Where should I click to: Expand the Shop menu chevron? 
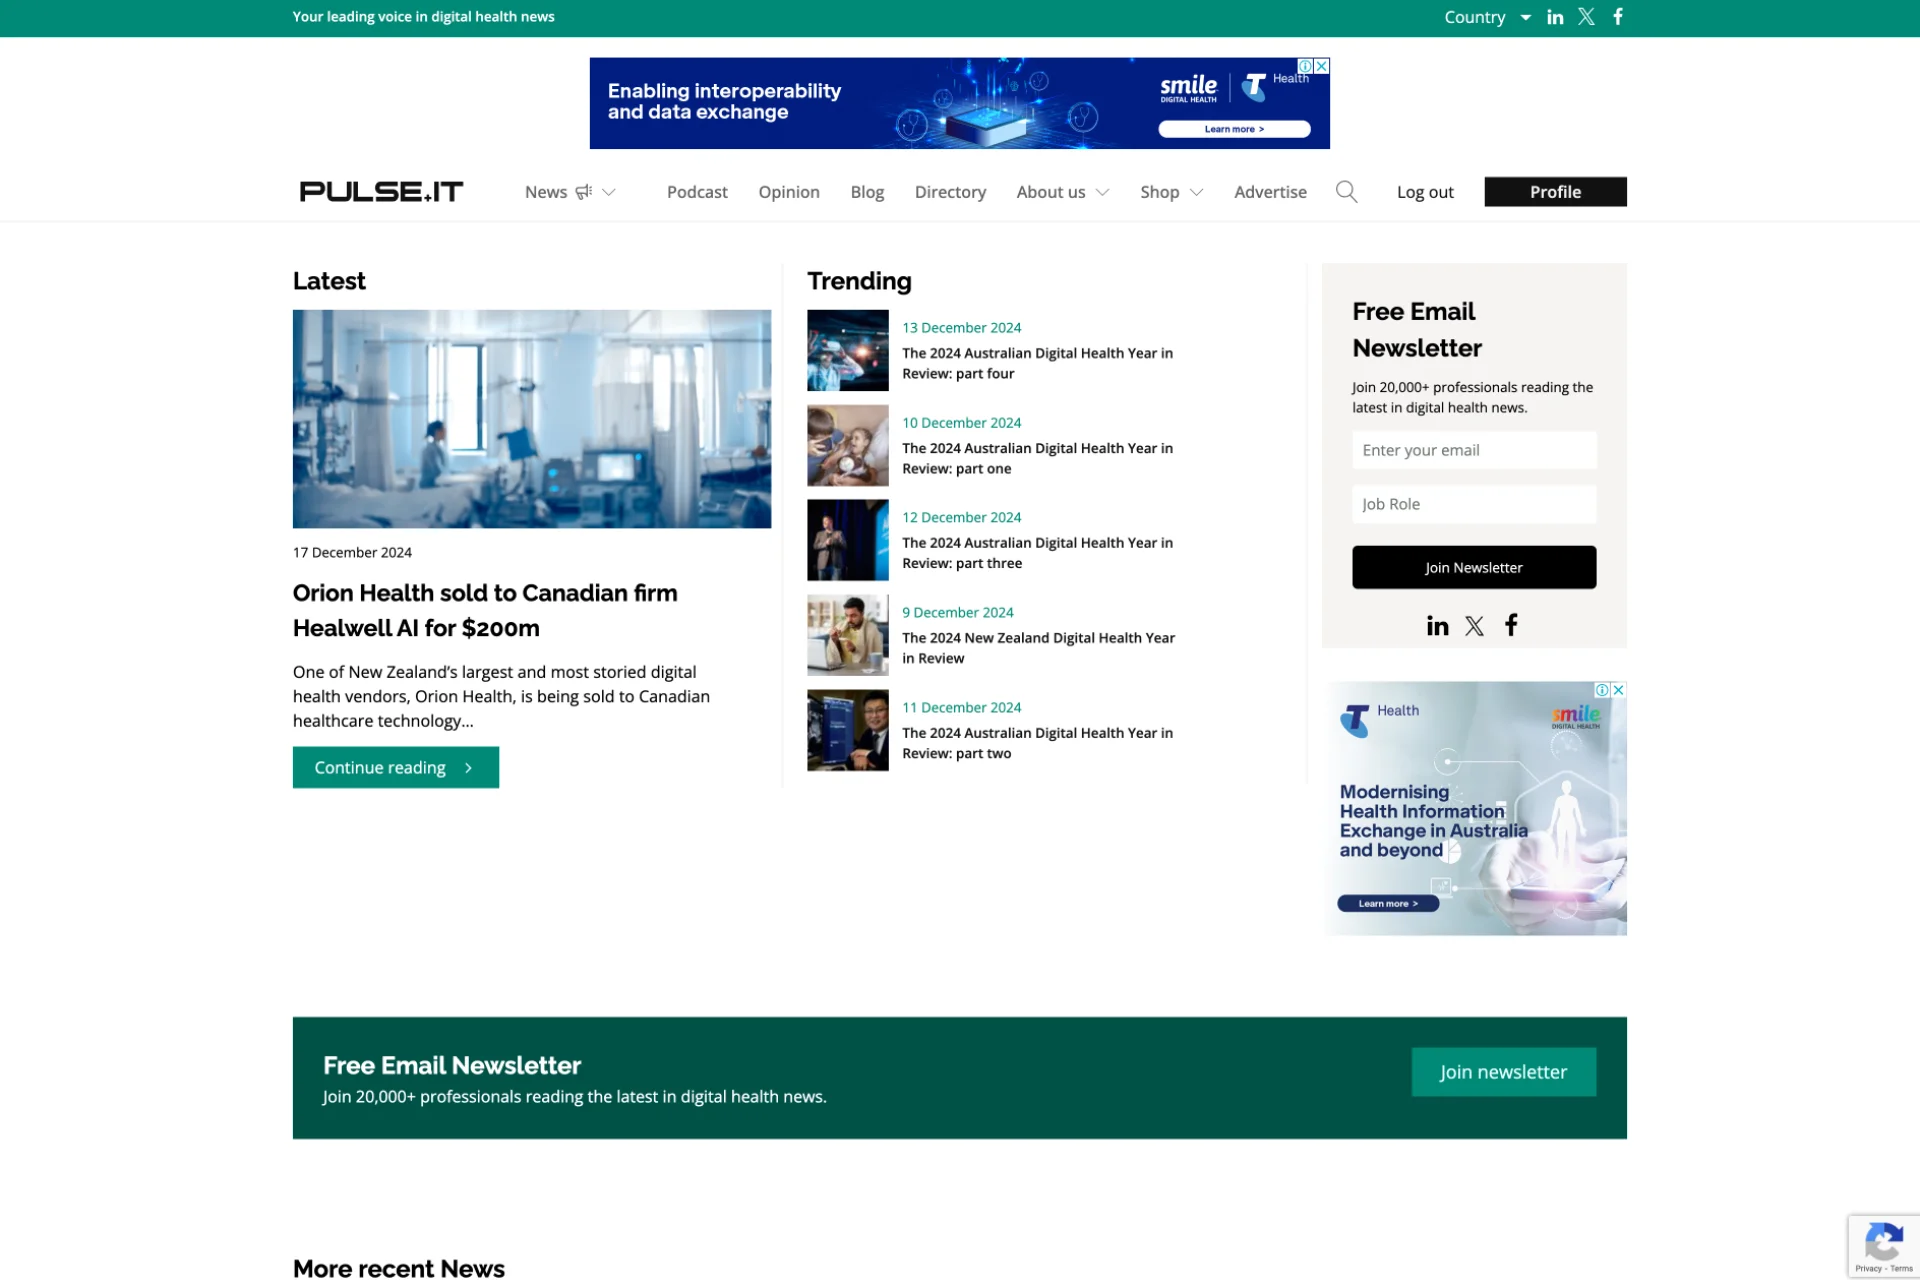[x=1196, y=192]
